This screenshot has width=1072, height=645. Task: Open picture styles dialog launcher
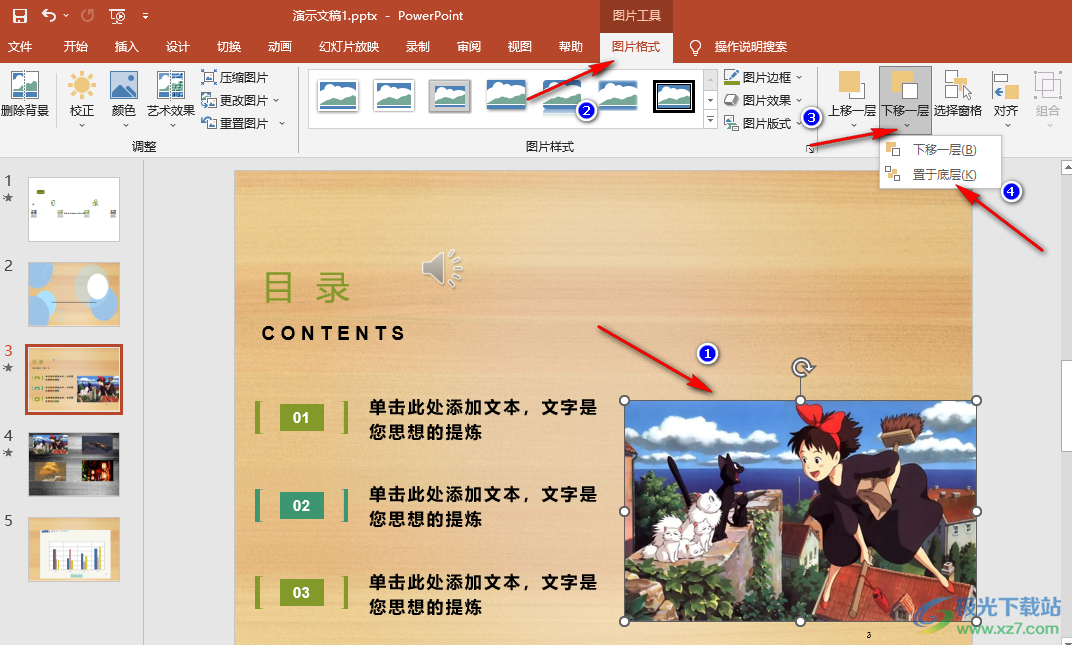[x=810, y=148]
